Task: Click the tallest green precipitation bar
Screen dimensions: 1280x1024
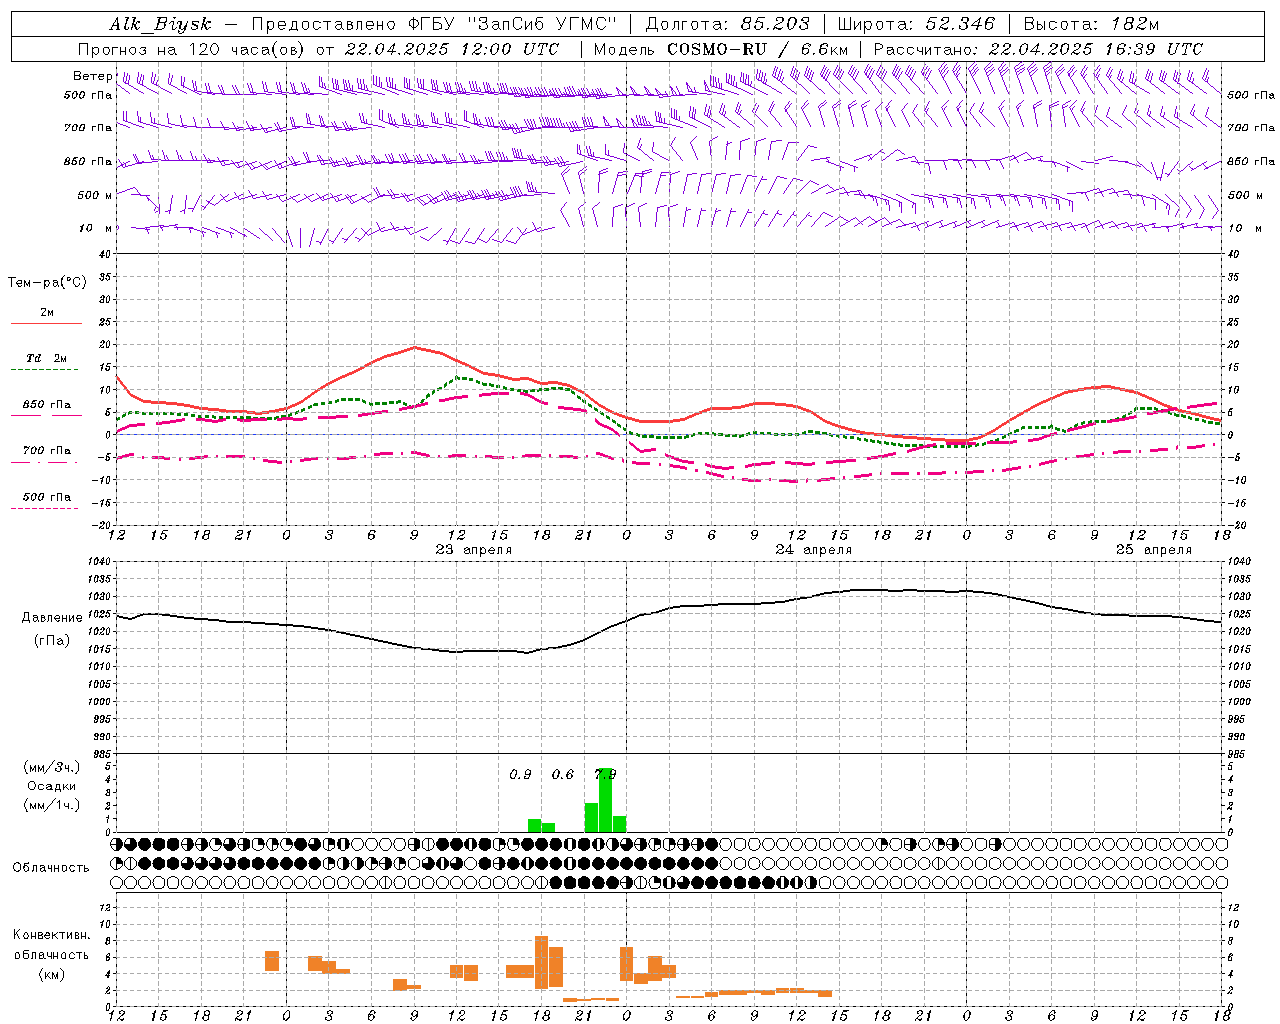Action: point(605,800)
